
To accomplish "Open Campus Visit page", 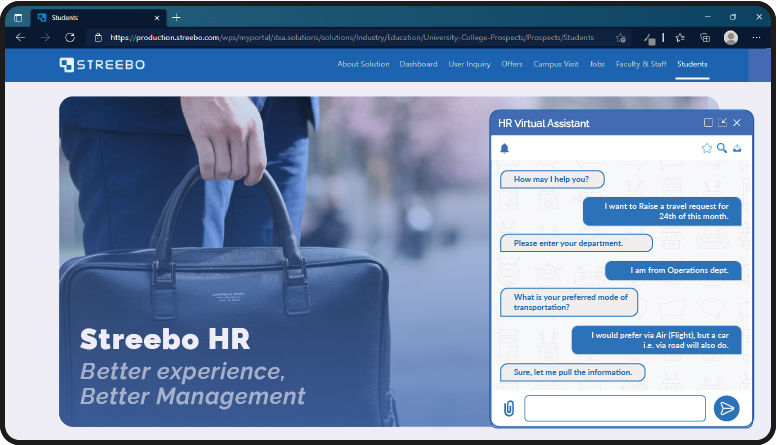I will [555, 64].
